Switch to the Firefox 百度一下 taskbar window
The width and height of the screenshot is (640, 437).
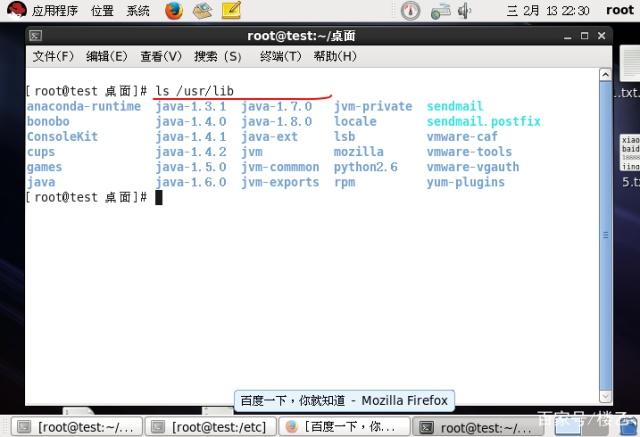click(344, 427)
